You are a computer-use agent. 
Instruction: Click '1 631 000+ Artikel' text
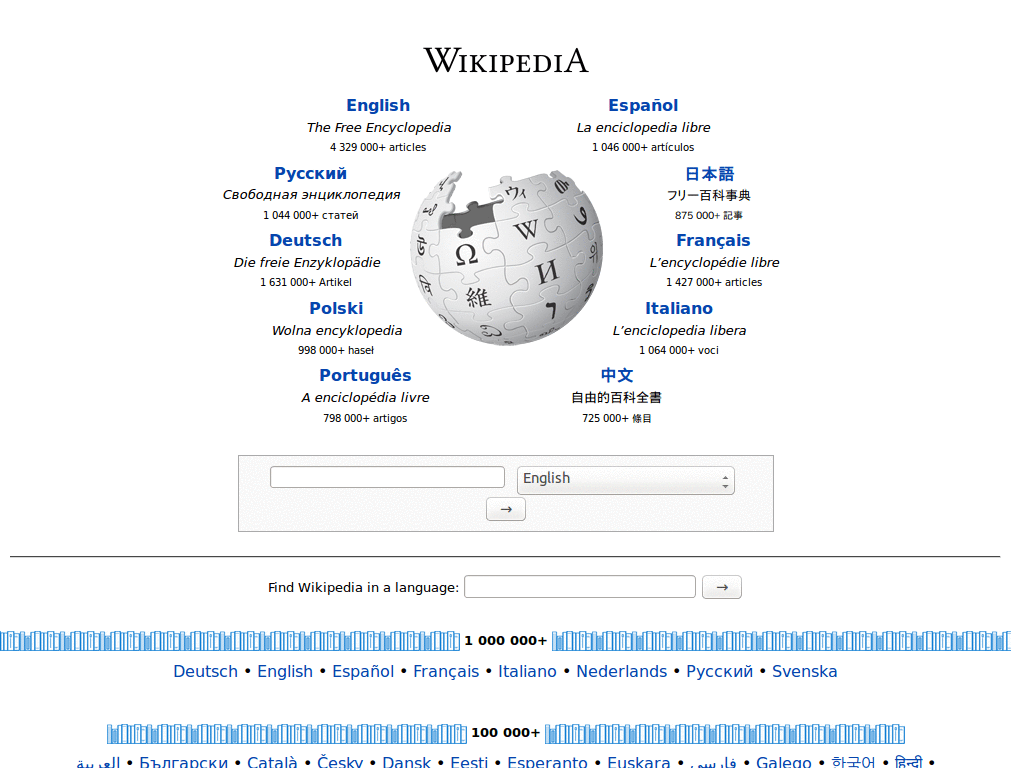click(x=306, y=282)
